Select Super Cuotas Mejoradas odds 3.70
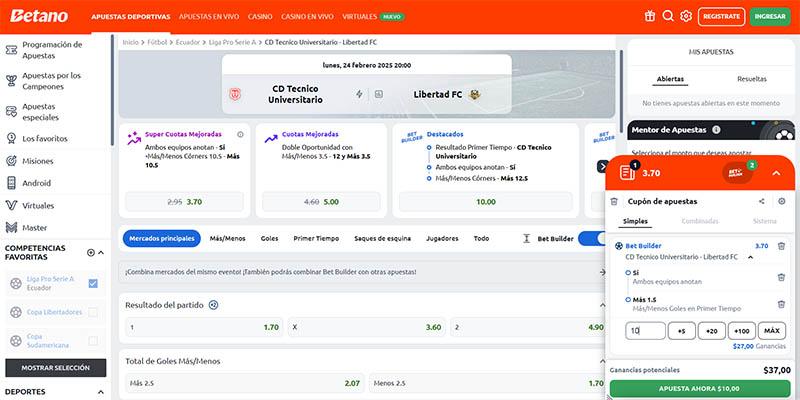Screen dimensions: 800x400 184,202
